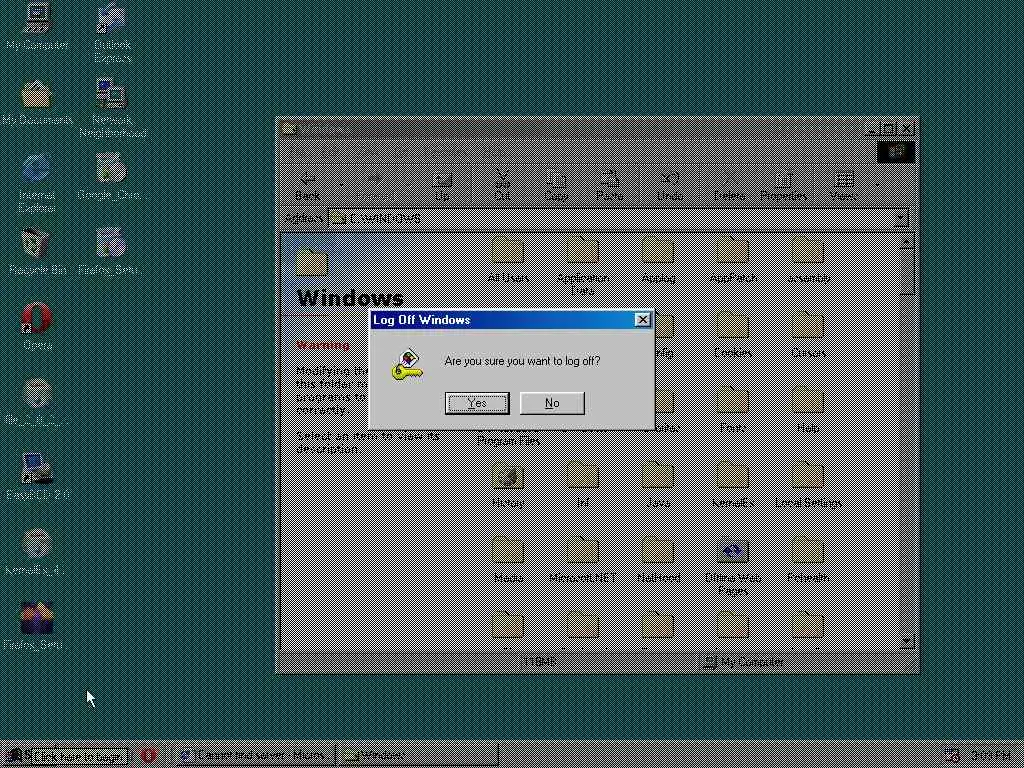Go Back in the Windows folder toolbar
1024x768 pixels.
click(x=308, y=185)
